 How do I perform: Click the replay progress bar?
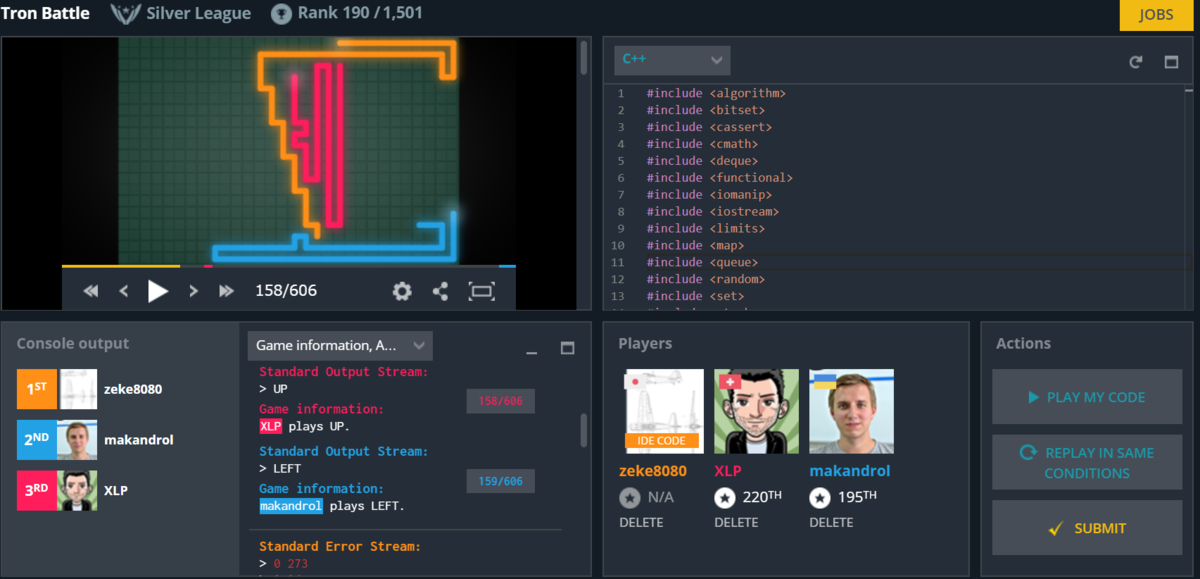(x=288, y=266)
